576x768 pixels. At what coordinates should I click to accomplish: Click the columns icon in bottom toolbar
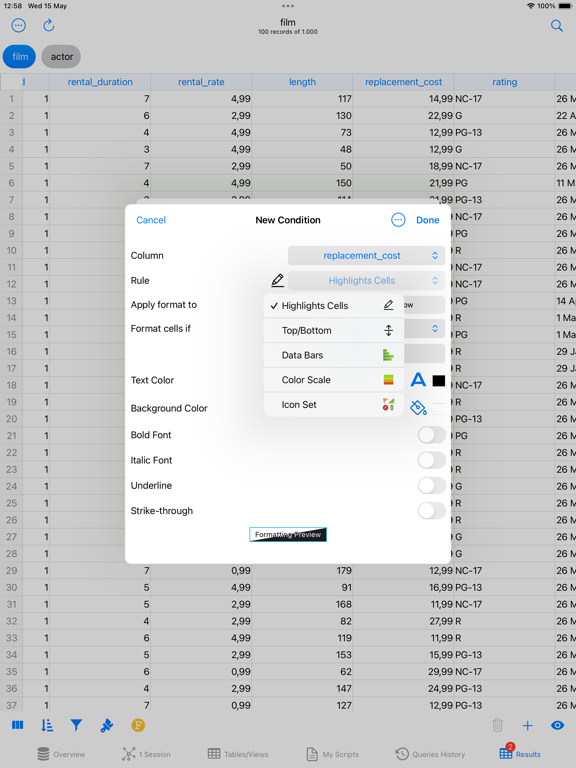[18, 725]
